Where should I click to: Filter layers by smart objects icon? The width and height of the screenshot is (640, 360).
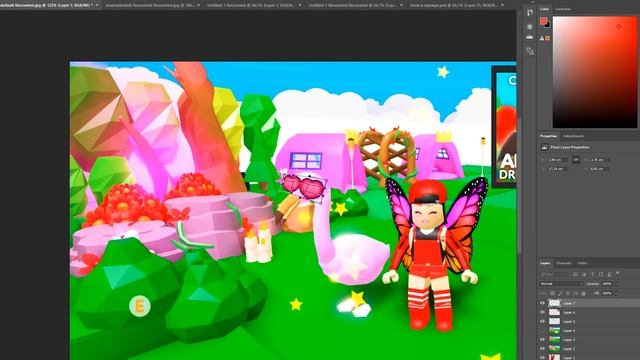(x=609, y=274)
